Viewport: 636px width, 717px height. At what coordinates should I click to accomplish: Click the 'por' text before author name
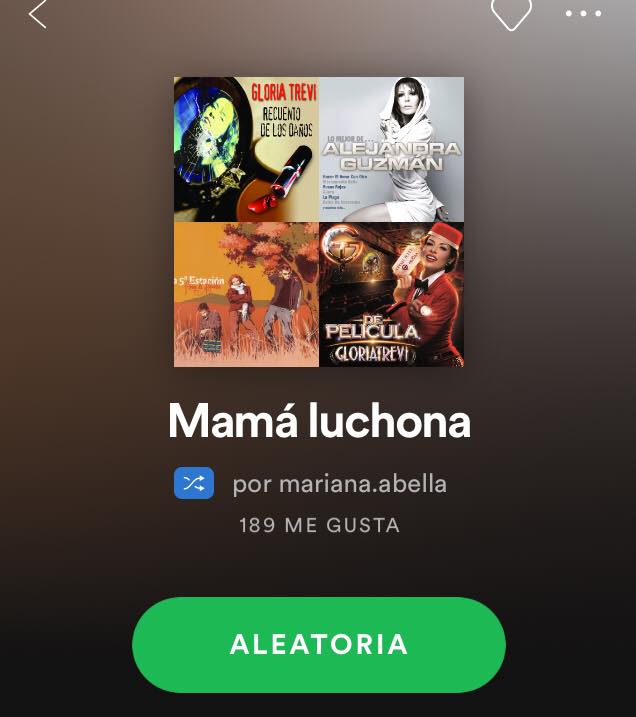tap(252, 485)
